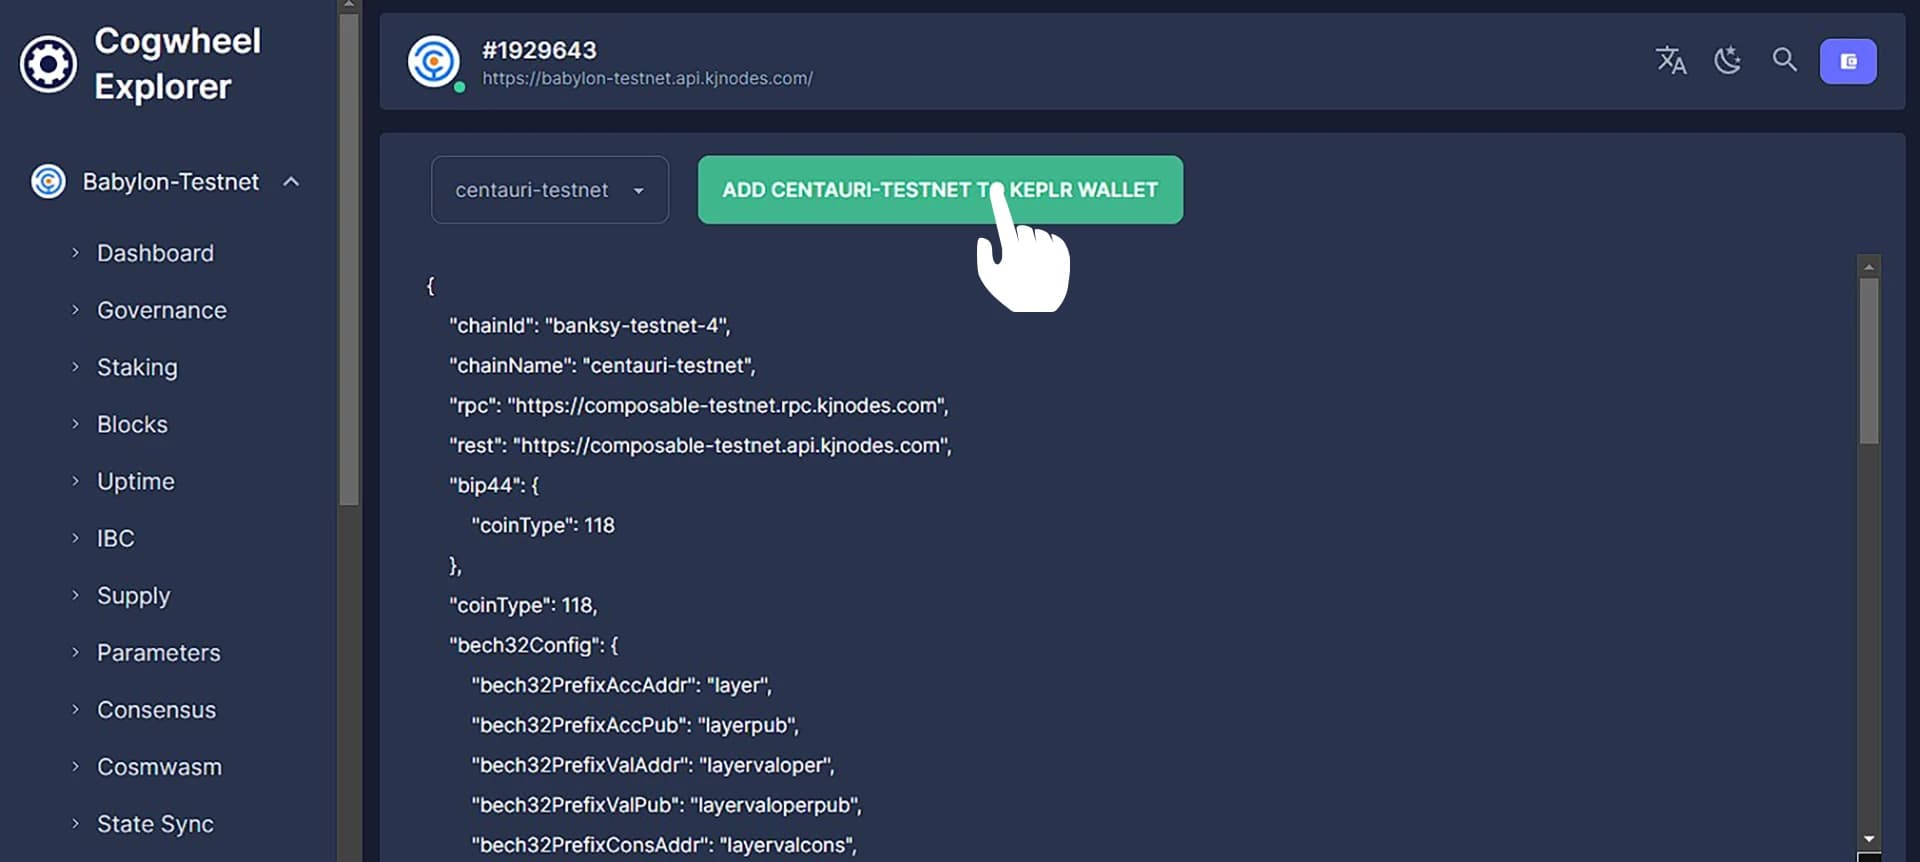The width and height of the screenshot is (1920, 862).
Task: Click the "chainName": "centauri-testnet" line
Action: [602, 365]
